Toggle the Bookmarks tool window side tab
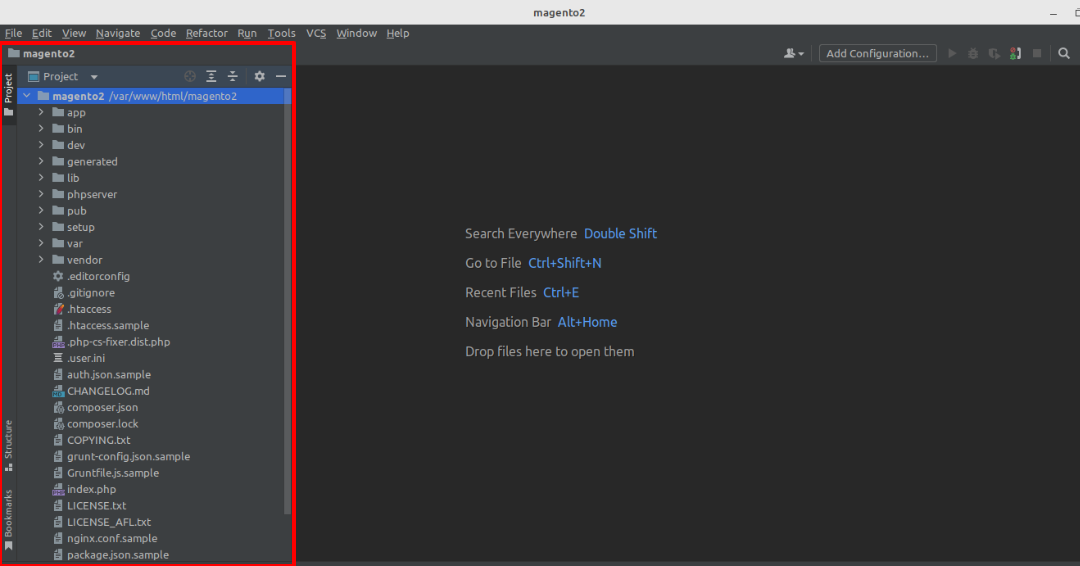The image size is (1080, 566). pyautogui.click(x=8, y=520)
